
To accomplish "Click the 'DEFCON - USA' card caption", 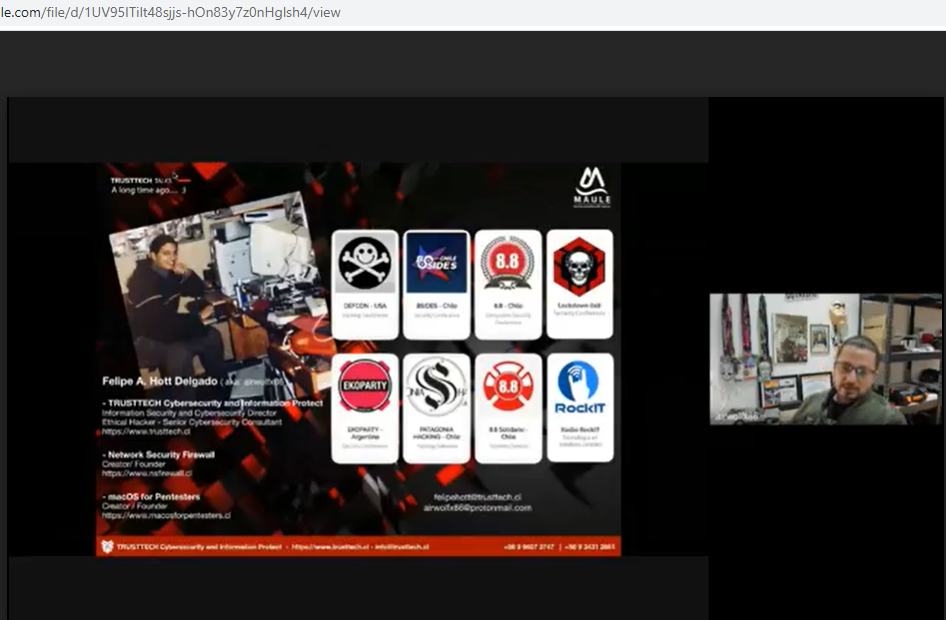I will pyautogui.click(x=365, y=306).
